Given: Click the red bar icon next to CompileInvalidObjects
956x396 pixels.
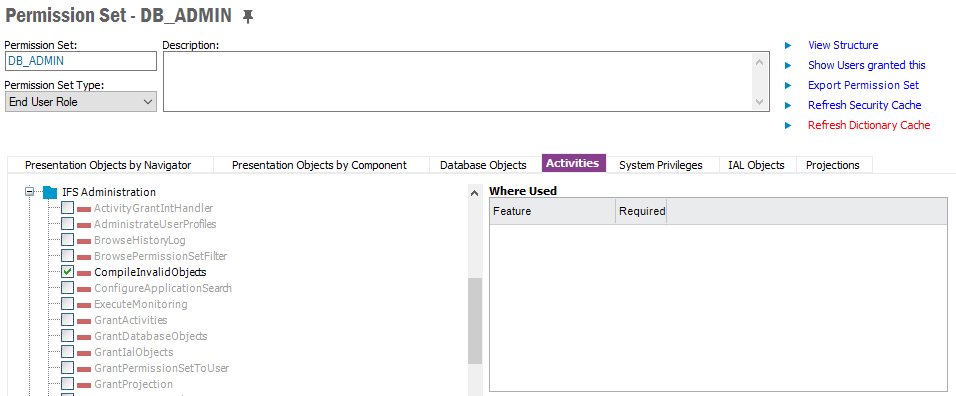Looking at the screenshot, I should [x=84, y=272].
